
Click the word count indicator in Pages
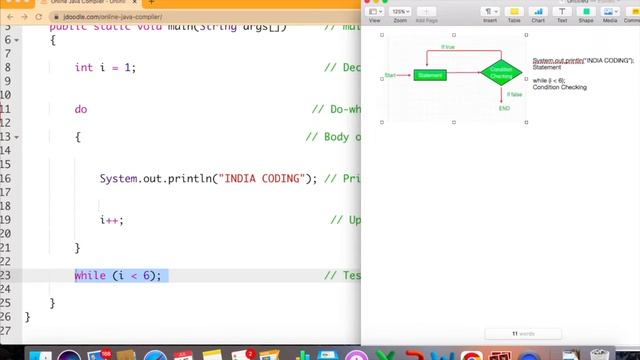[x=523, y=334]
